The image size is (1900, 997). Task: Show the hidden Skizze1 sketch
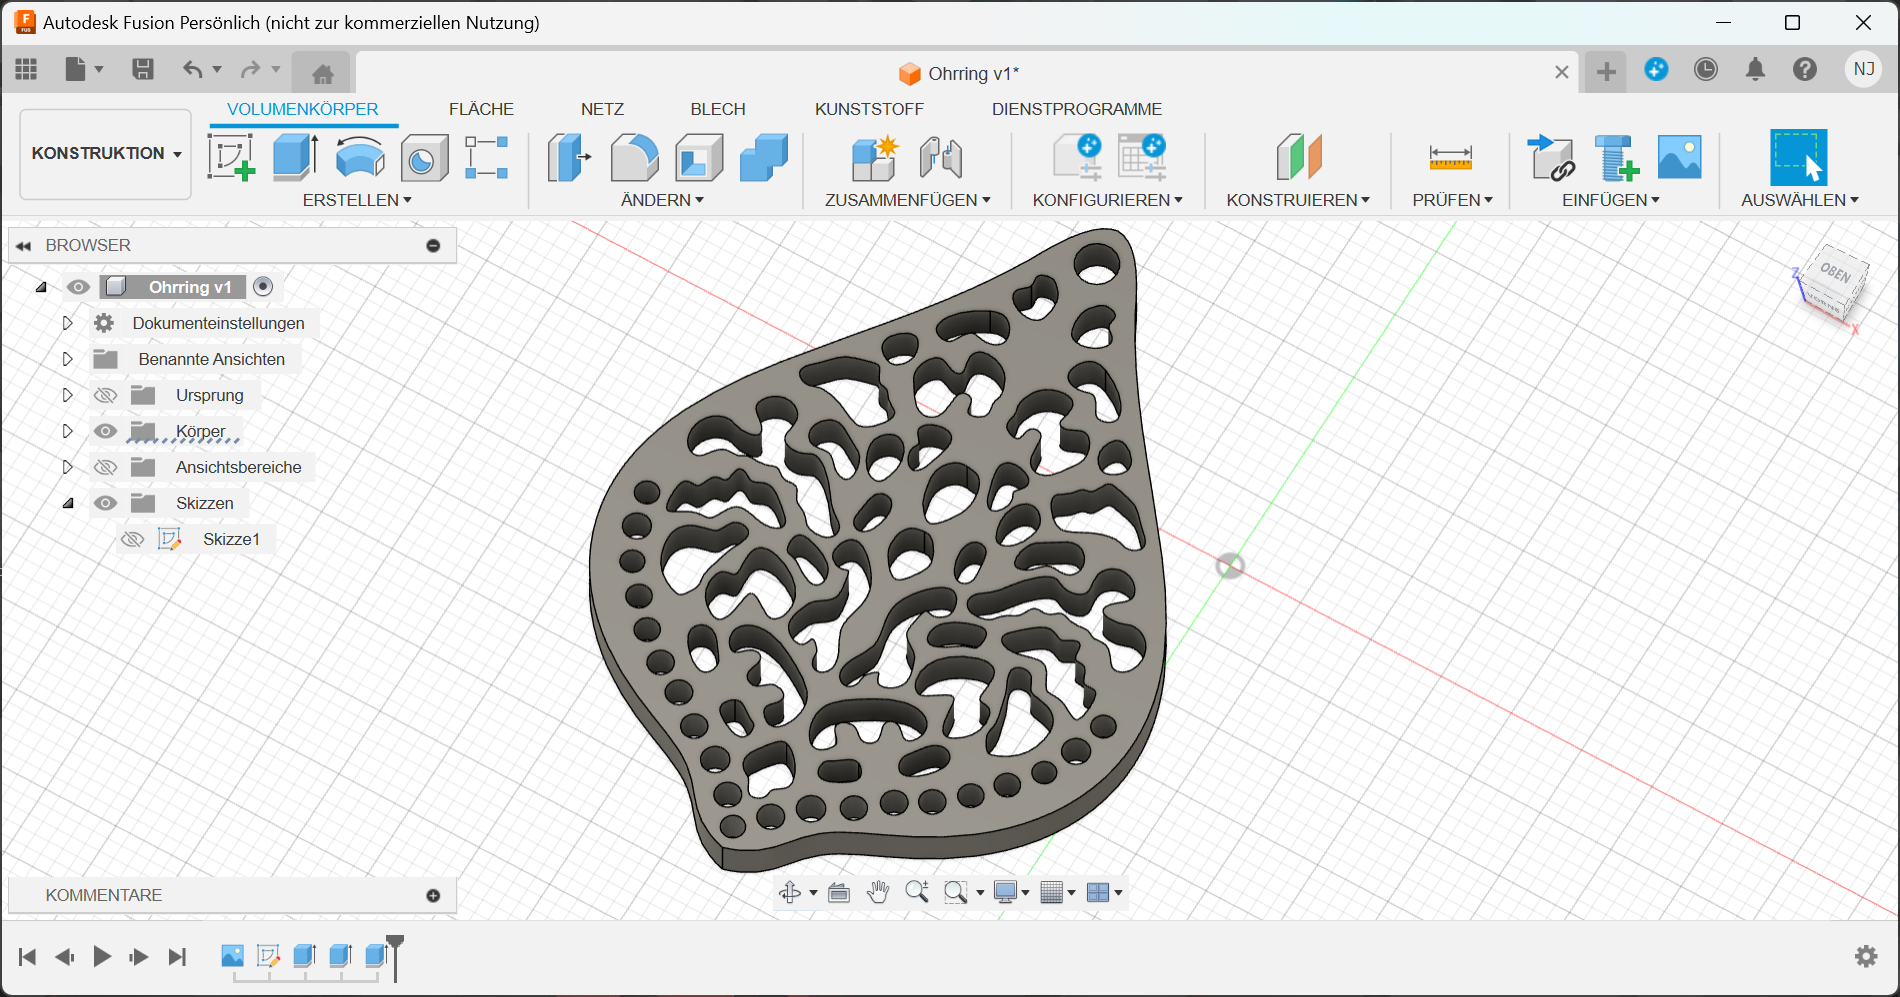tap(132, 539)
